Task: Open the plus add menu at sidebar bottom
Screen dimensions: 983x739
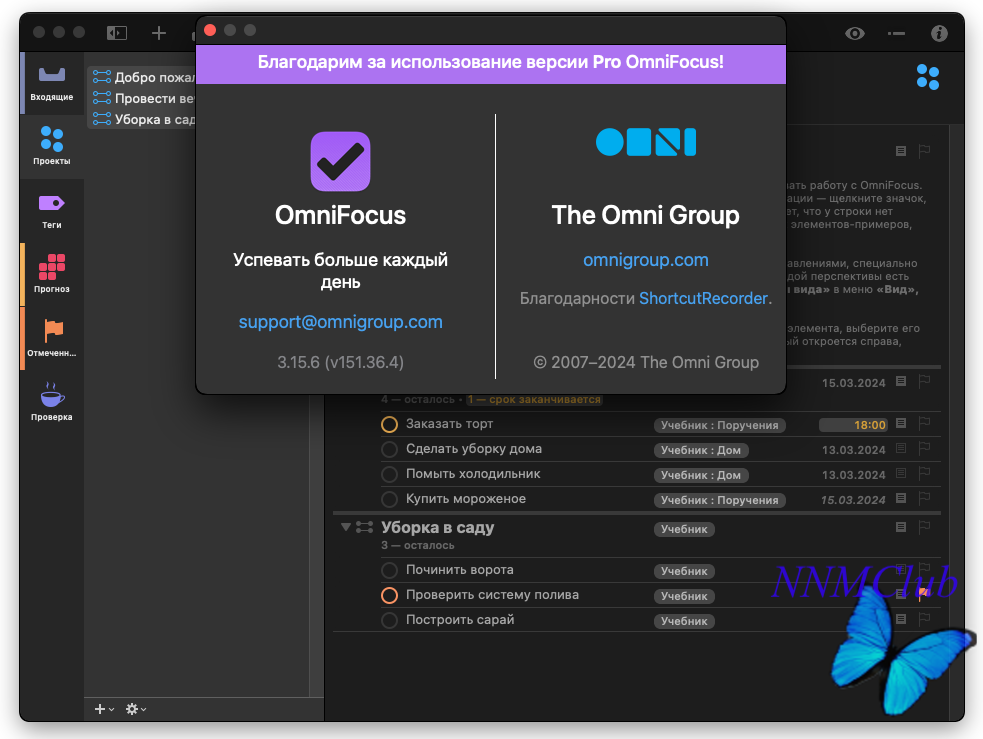Action: pyautogui.click(x=103, y=709)
